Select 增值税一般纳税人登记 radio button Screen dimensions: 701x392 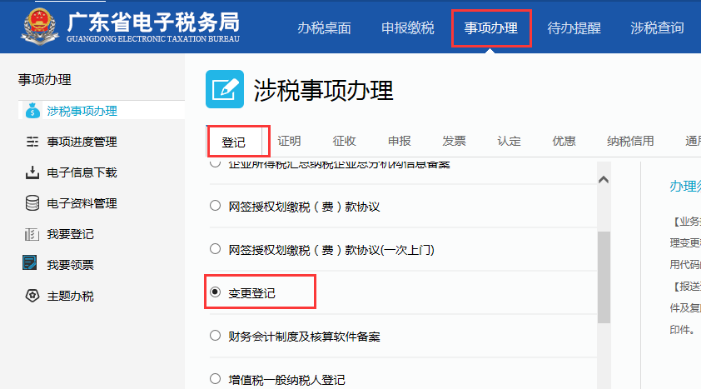pyautogui.click(x=215, y=379)
